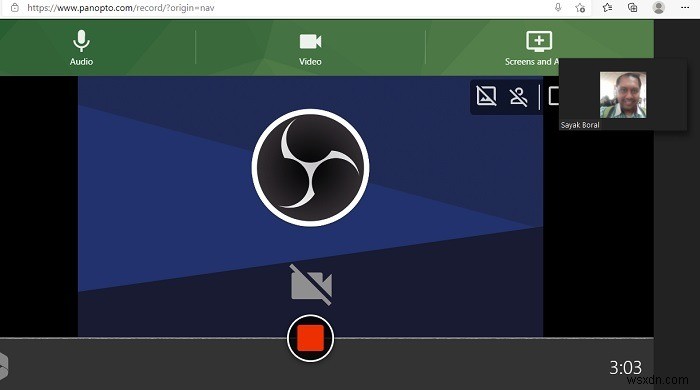Viewport: 700px width, 390px height.
Task: Click the 3:03 recording timer
Action: click(x=625, y=368)
